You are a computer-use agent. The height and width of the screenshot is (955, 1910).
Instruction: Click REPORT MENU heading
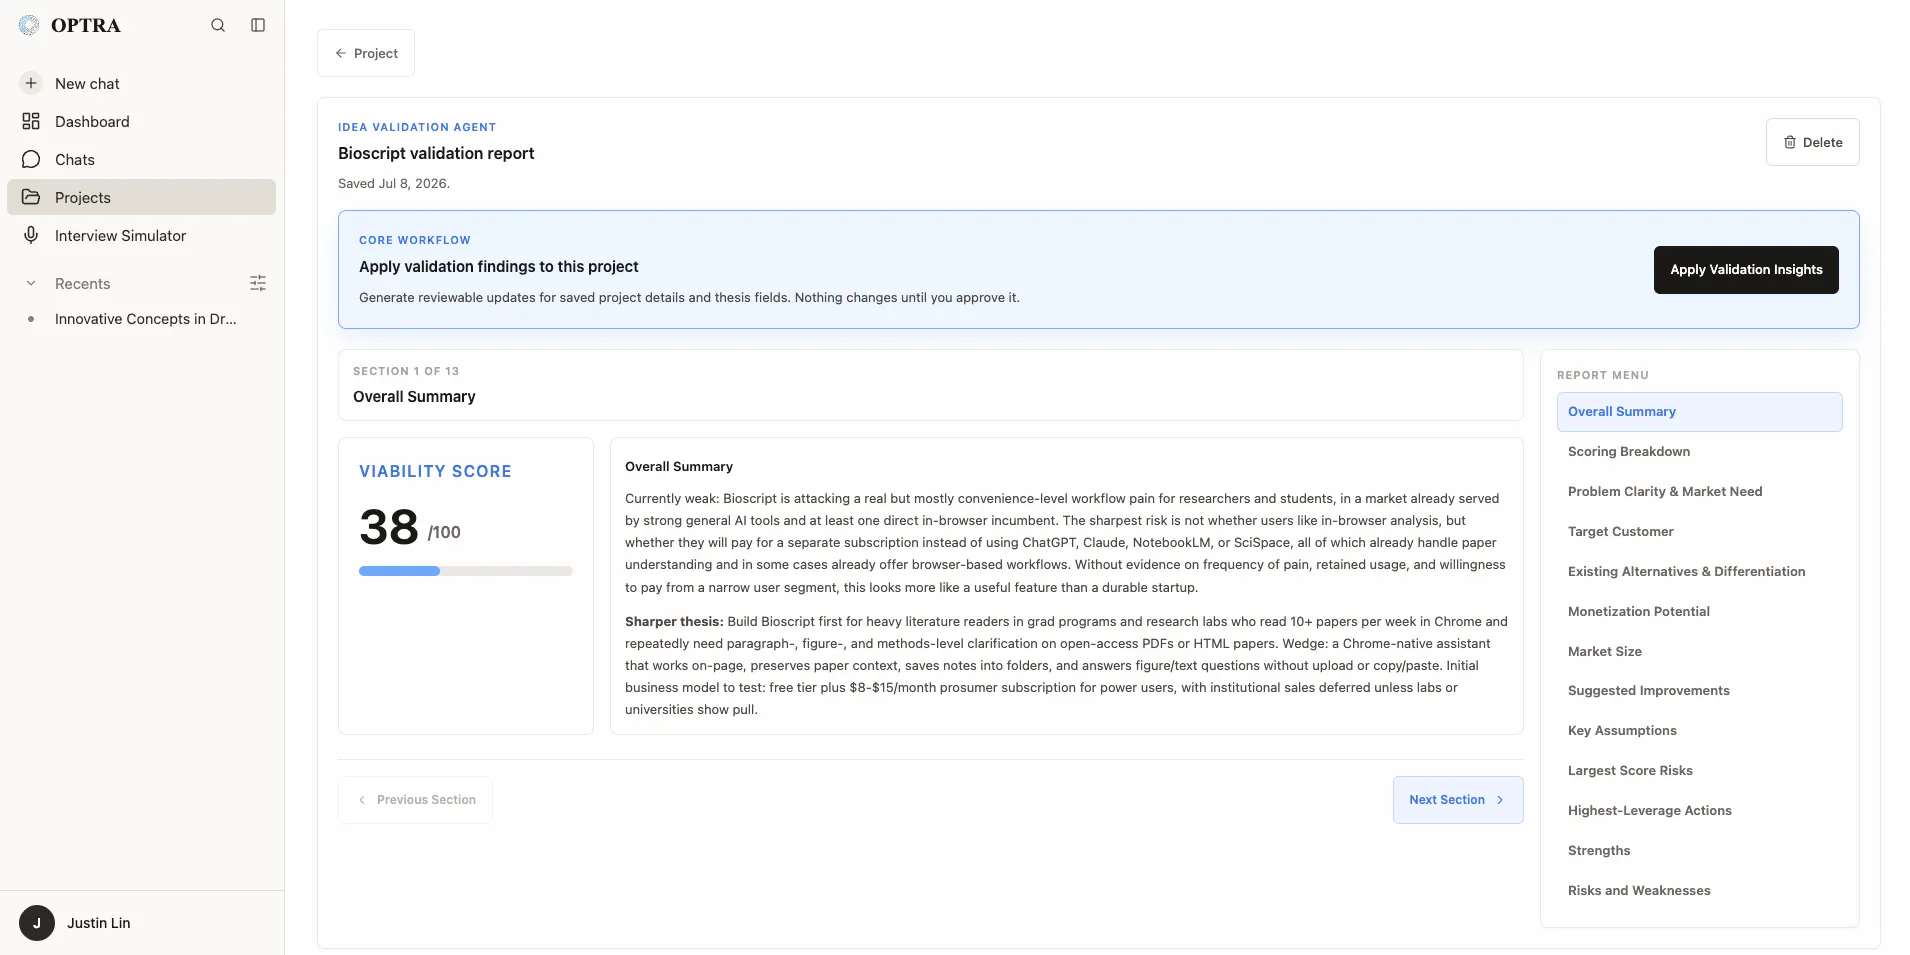pos(1603,375)
